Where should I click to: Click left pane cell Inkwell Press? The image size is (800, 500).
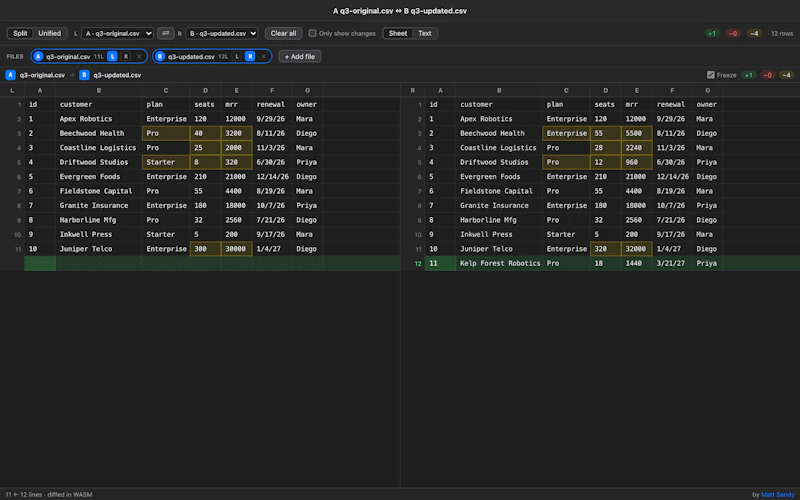99,235
